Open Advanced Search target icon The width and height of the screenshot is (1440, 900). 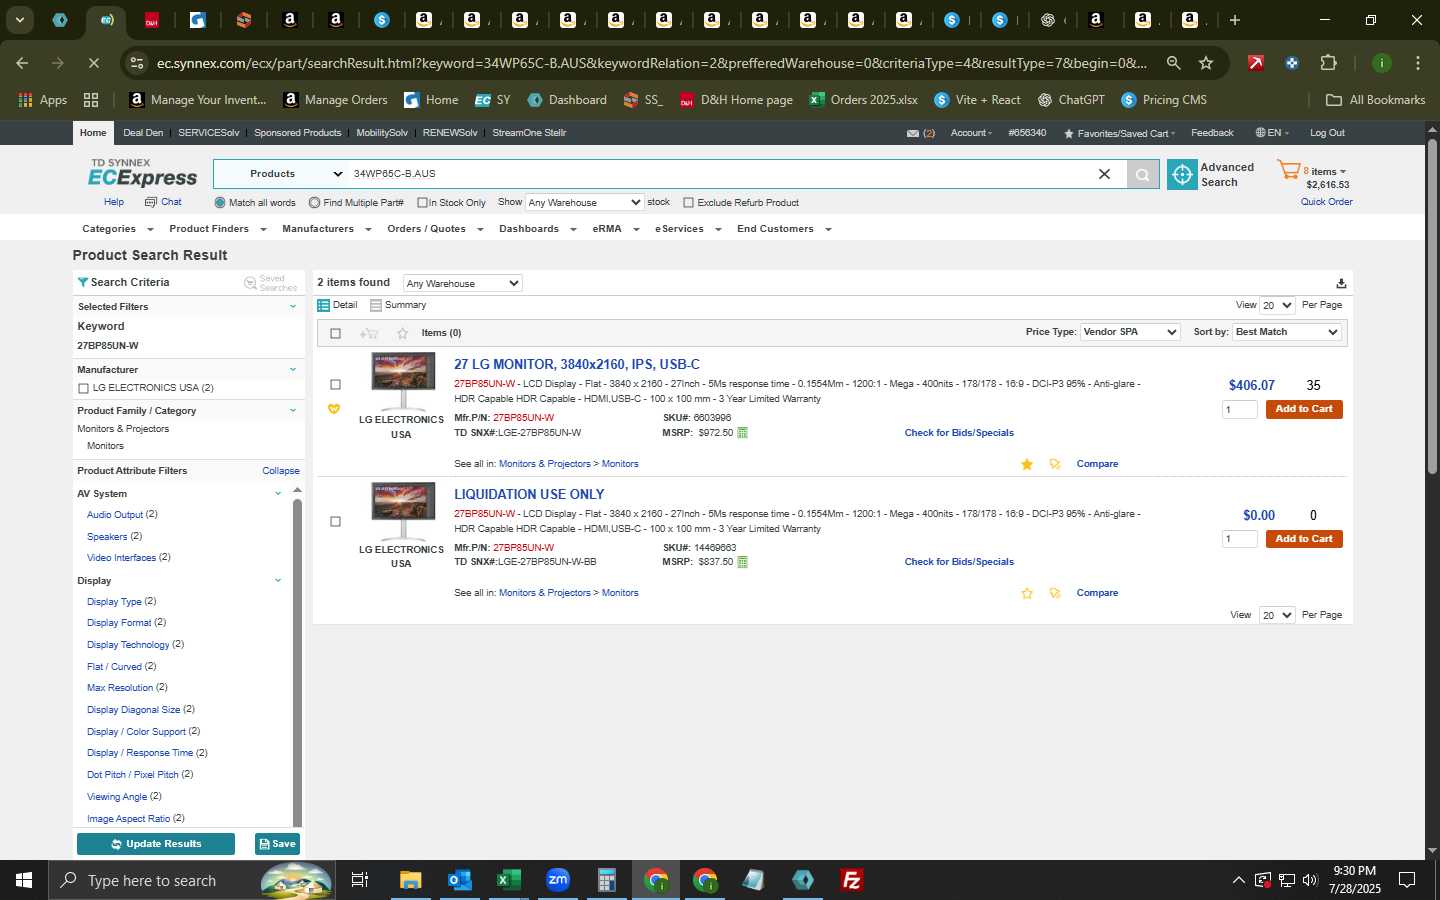1182,174
